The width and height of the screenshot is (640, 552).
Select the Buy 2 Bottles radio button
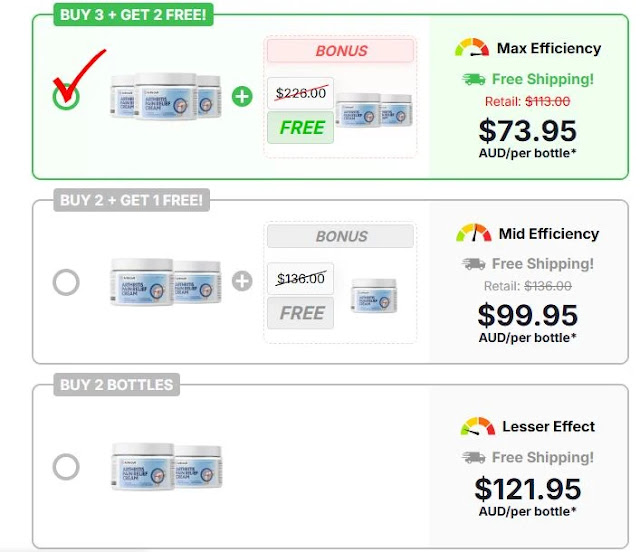pyautogui.click(x=66, y=466)
